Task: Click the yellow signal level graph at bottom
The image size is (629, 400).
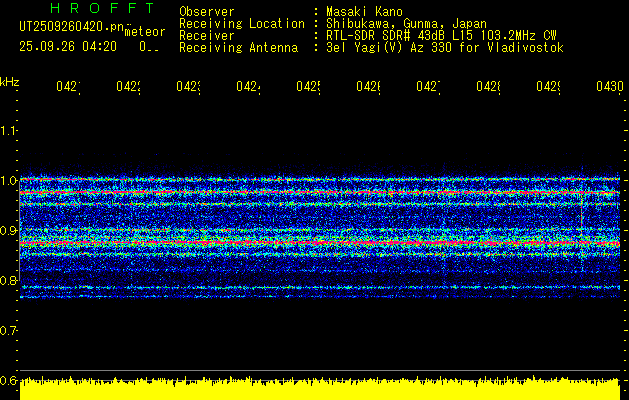Action: (320, 388)
